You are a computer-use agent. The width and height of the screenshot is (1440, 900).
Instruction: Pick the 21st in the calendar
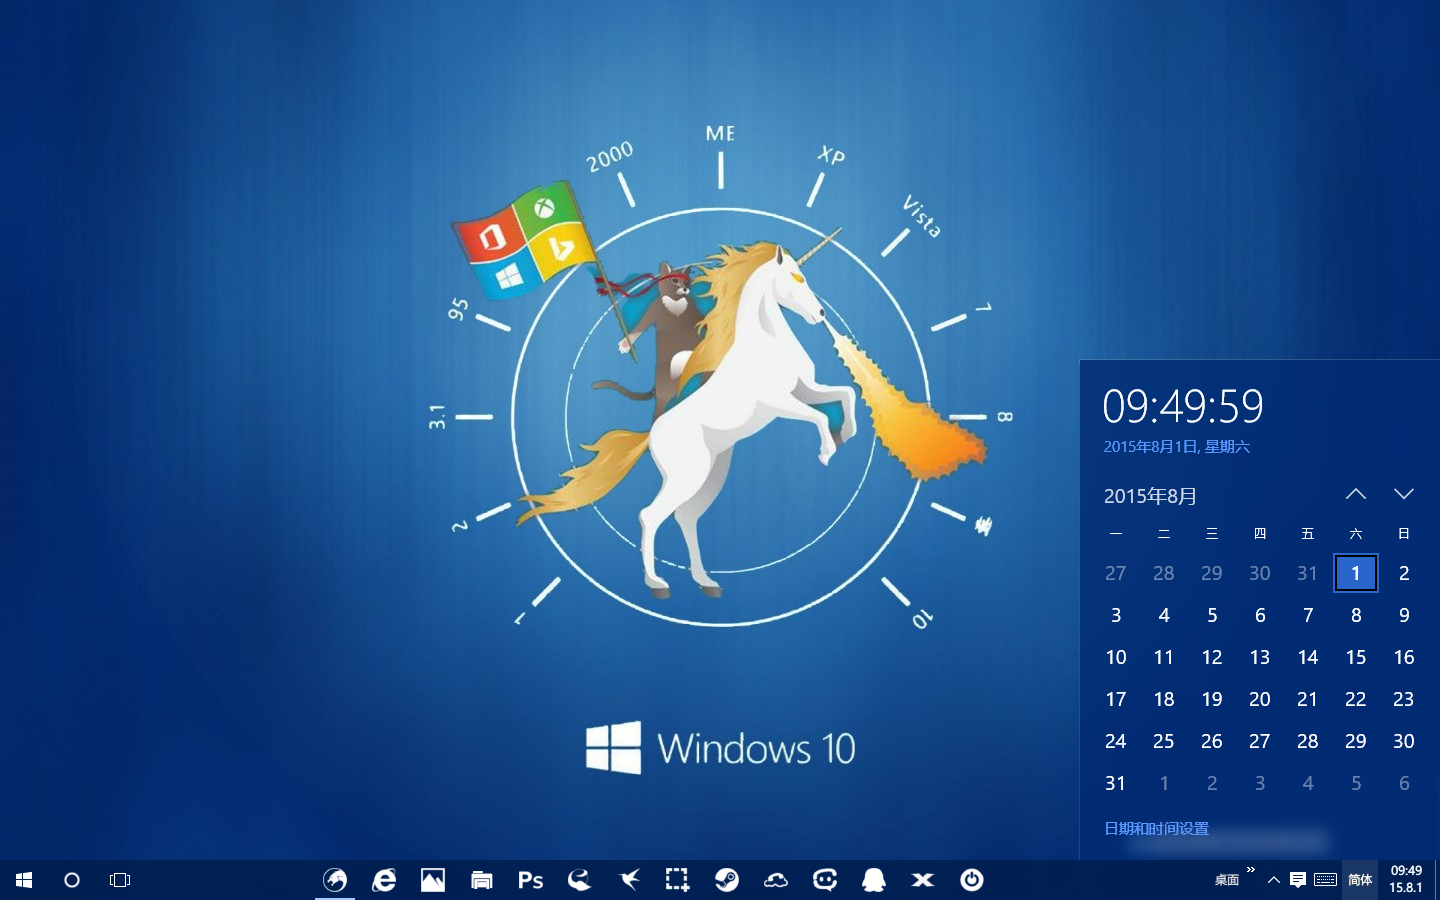coord(1308,699)
